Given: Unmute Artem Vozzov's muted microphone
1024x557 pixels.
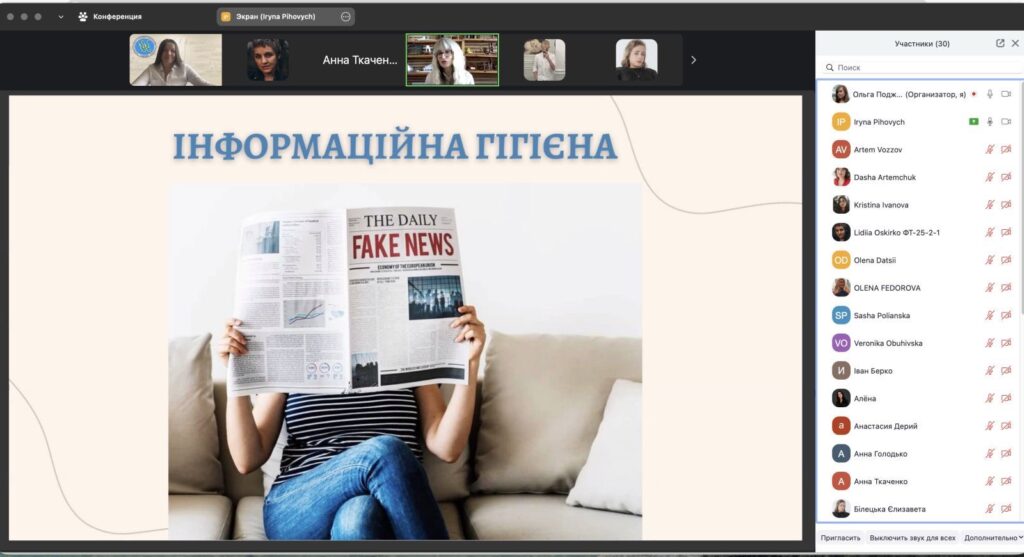Looking at the screenshot, I should click(990, 149).
